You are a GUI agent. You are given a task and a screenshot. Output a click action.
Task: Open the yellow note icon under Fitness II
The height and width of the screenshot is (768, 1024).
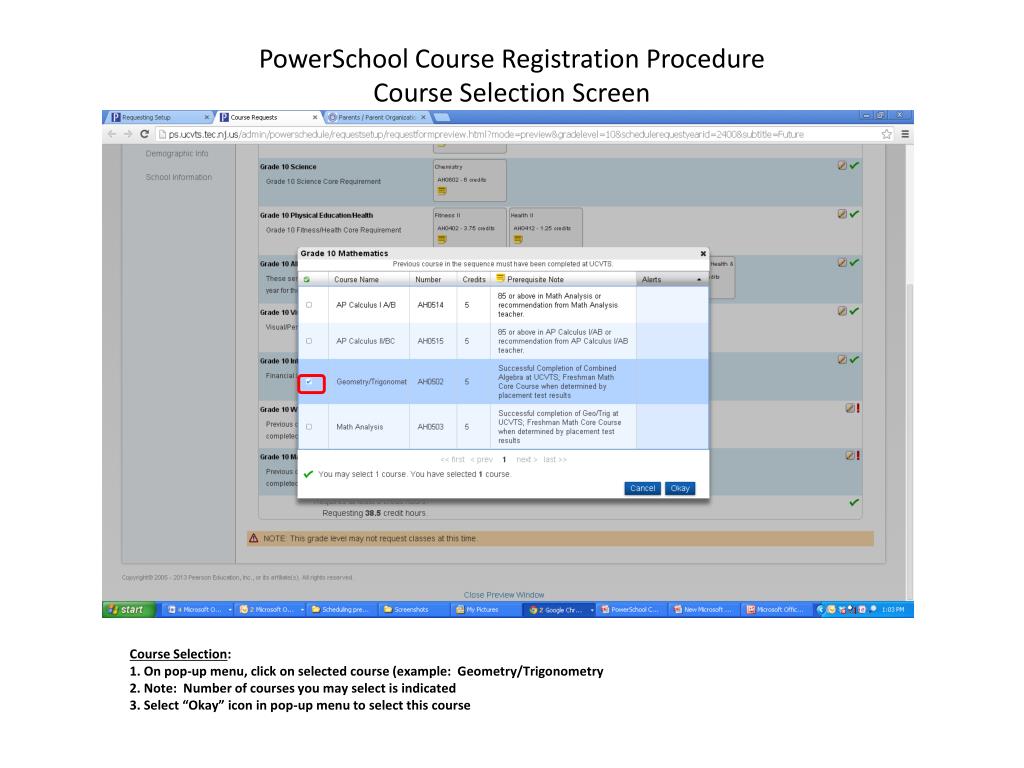pyautogui.click(x=442, y=239)
